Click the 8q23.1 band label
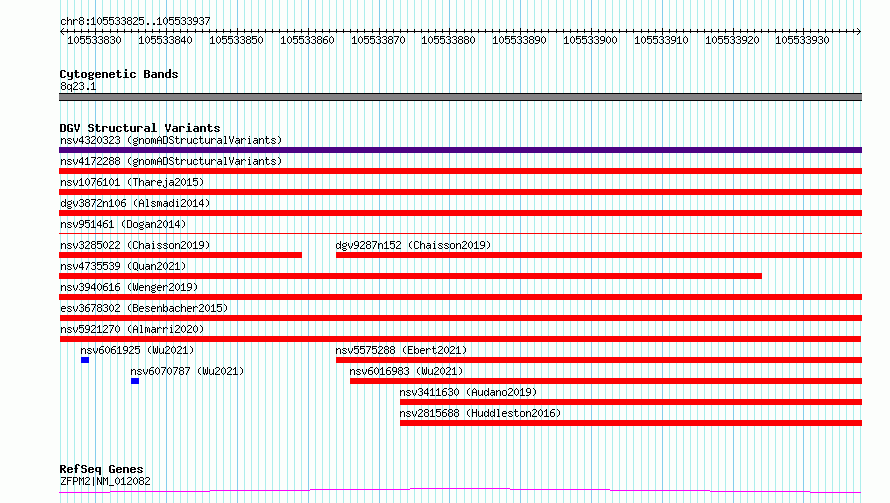 (78, 86)
